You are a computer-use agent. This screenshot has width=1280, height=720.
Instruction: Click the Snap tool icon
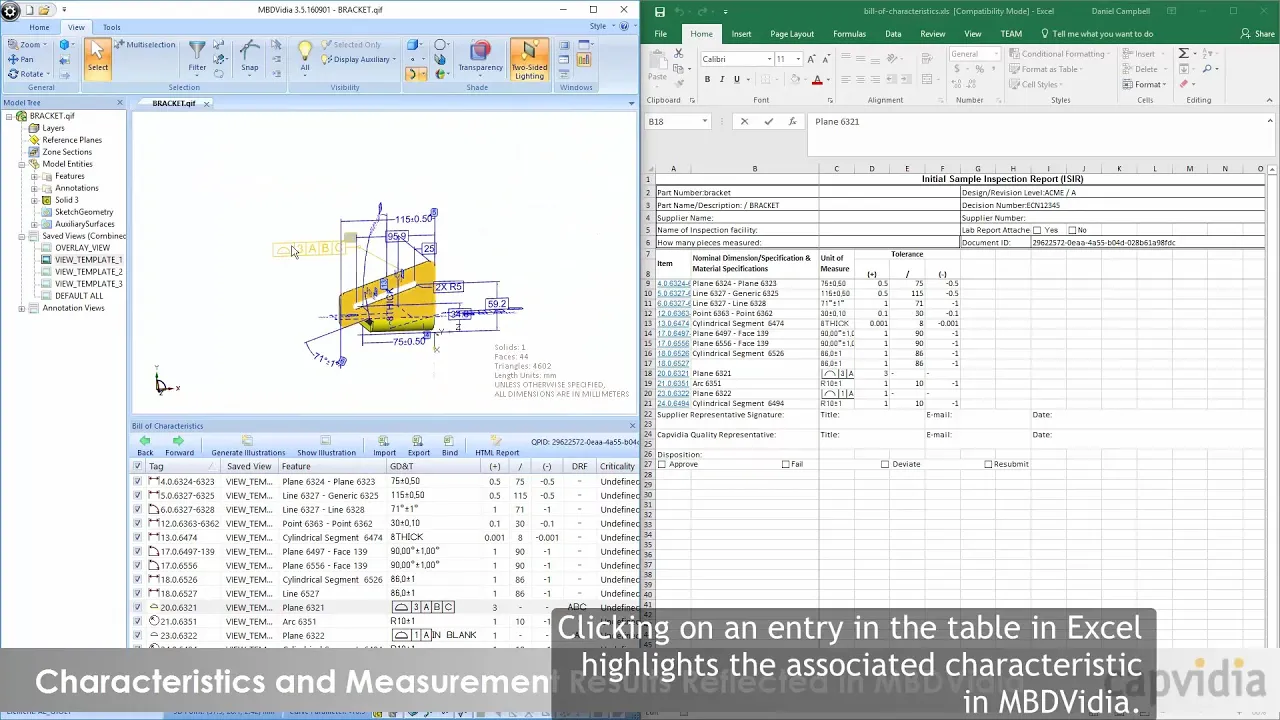point(250,56)
